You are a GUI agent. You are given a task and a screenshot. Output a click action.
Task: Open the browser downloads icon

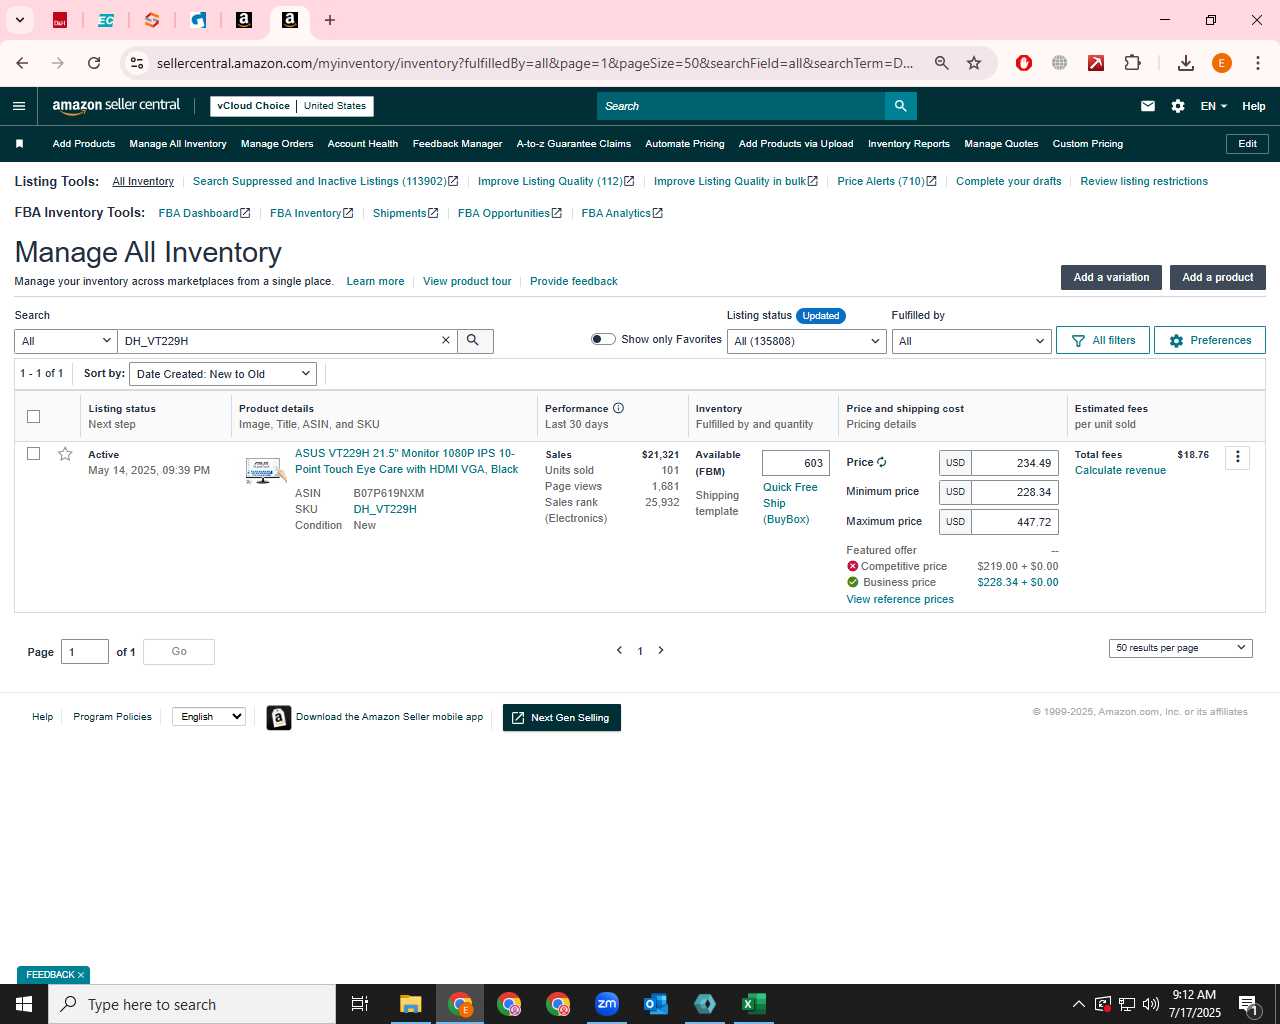click(x=1185, y=63)
